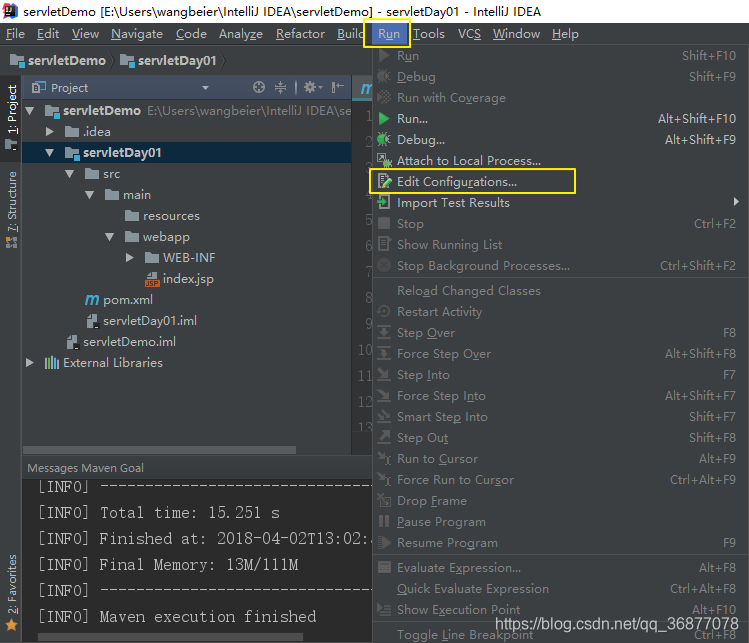
Task: Click the Pause Program icon
Action: [384, 522]
